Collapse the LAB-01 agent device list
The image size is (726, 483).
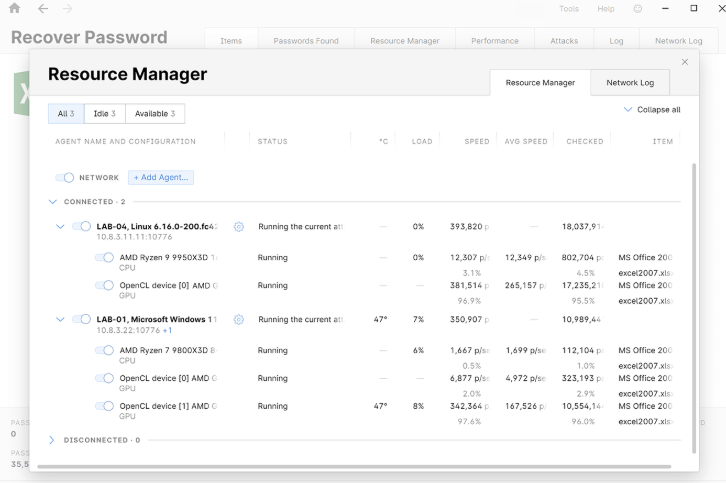[x=61, y=320]
